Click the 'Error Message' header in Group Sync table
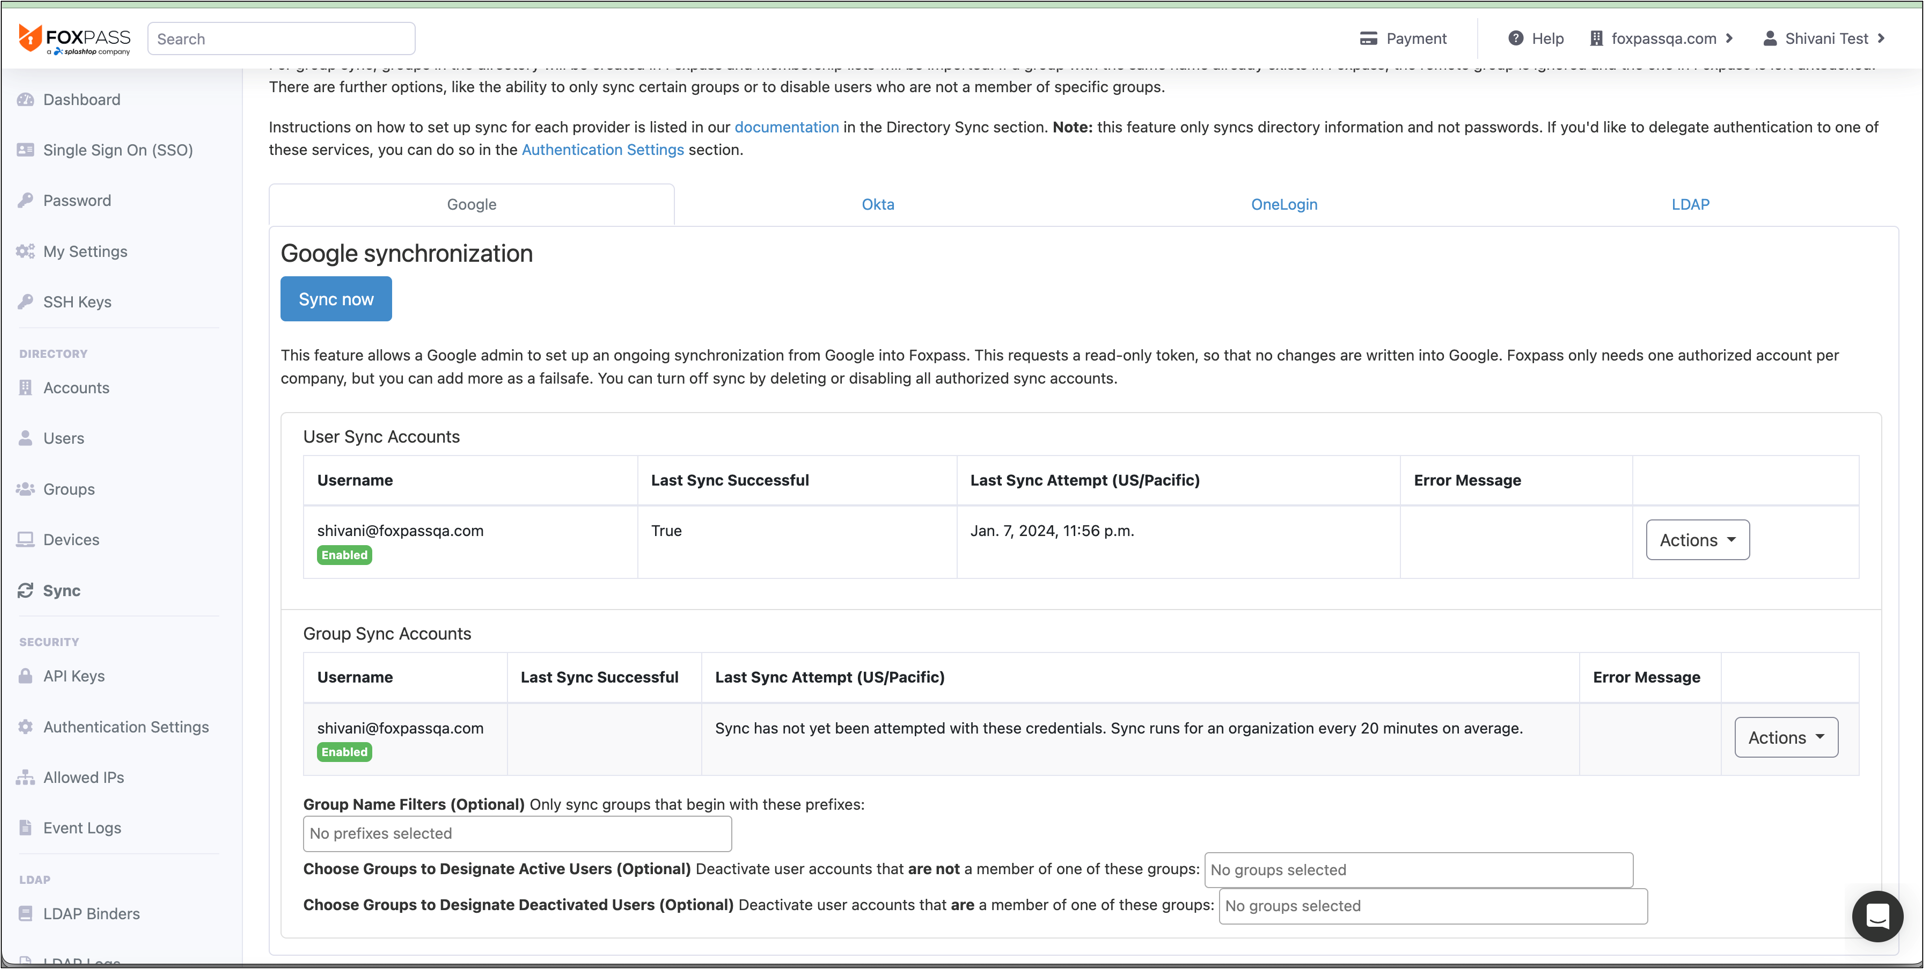This screenshot has height=969, width=1924. [1646, 677]
